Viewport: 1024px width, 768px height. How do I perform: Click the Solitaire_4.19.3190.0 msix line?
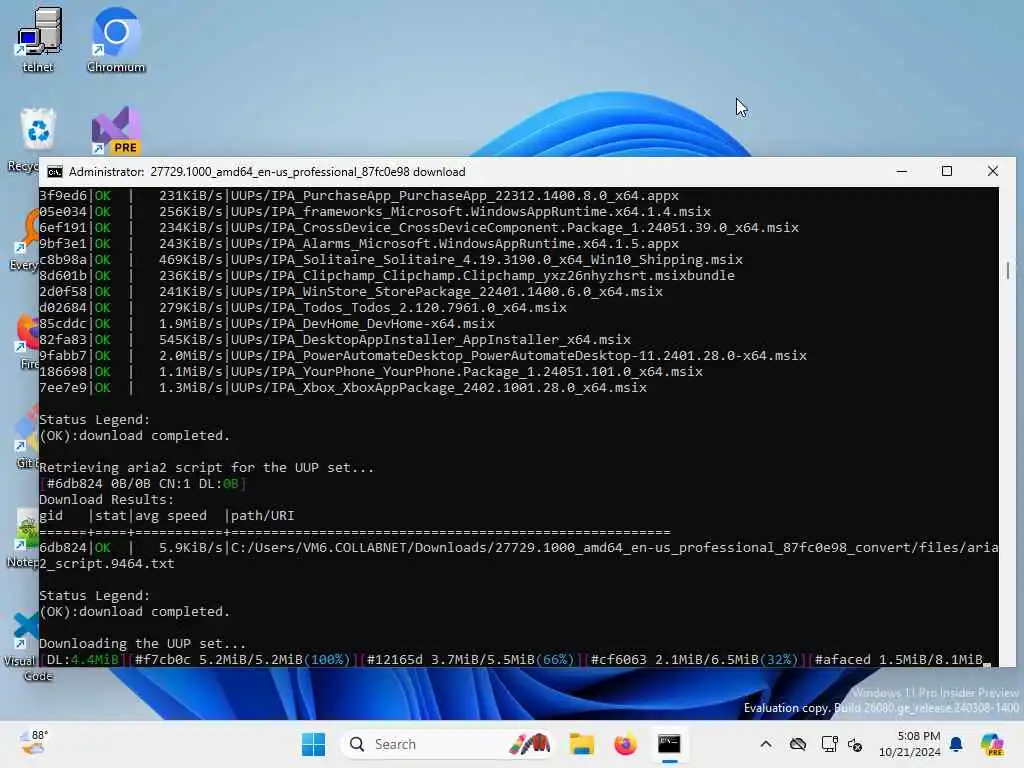[391, 259]
